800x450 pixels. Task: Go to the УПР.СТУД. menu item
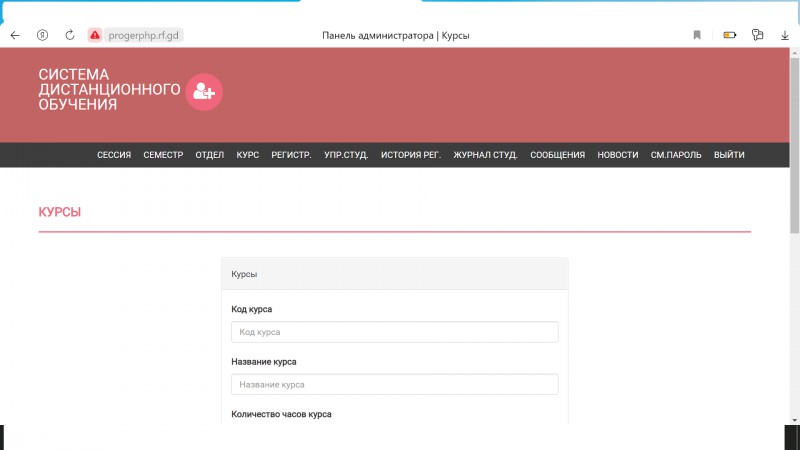tap(346, 155)
